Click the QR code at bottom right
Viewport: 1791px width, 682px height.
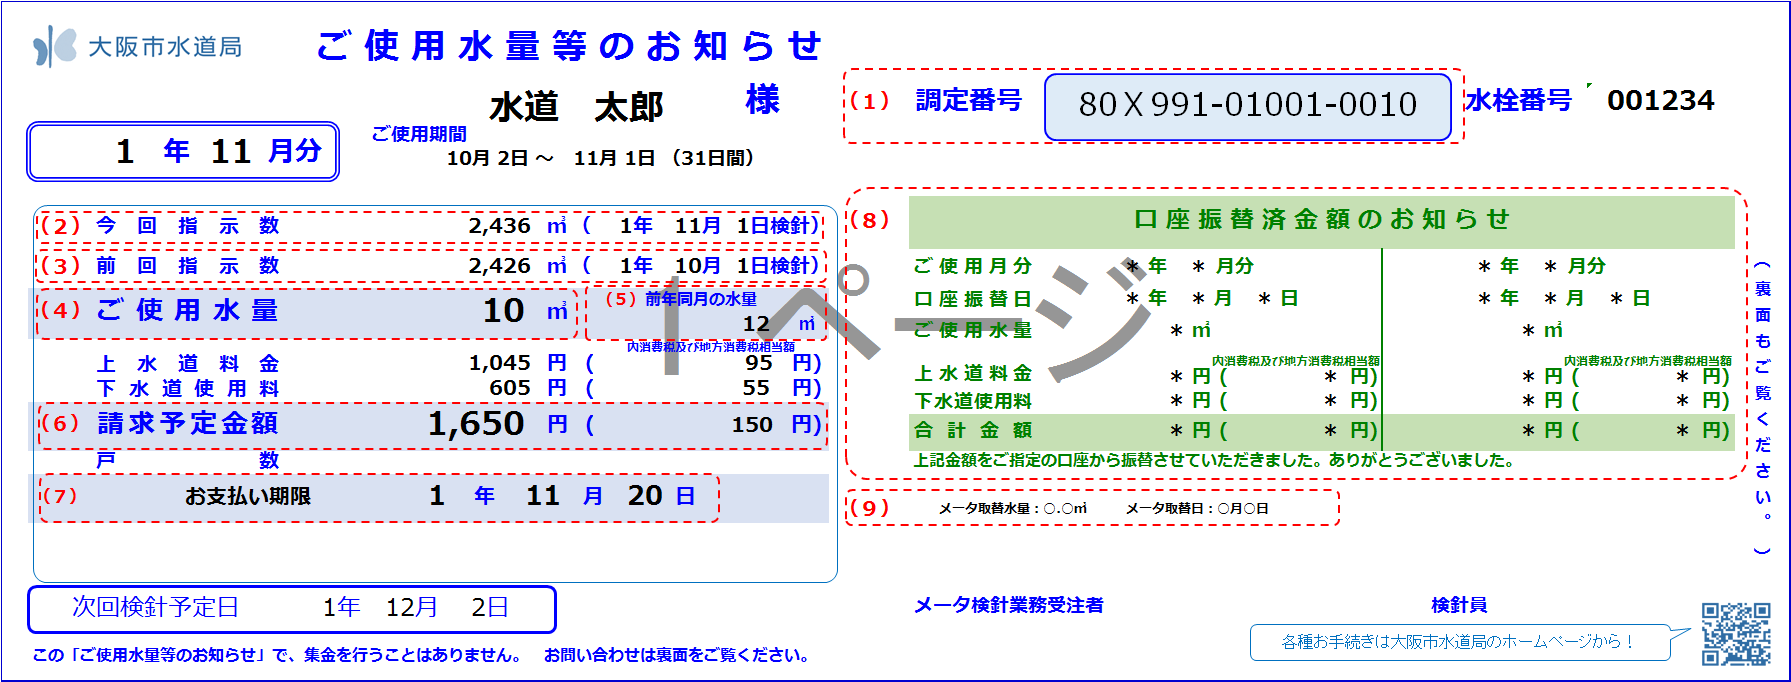click(x=1736, y=633)
